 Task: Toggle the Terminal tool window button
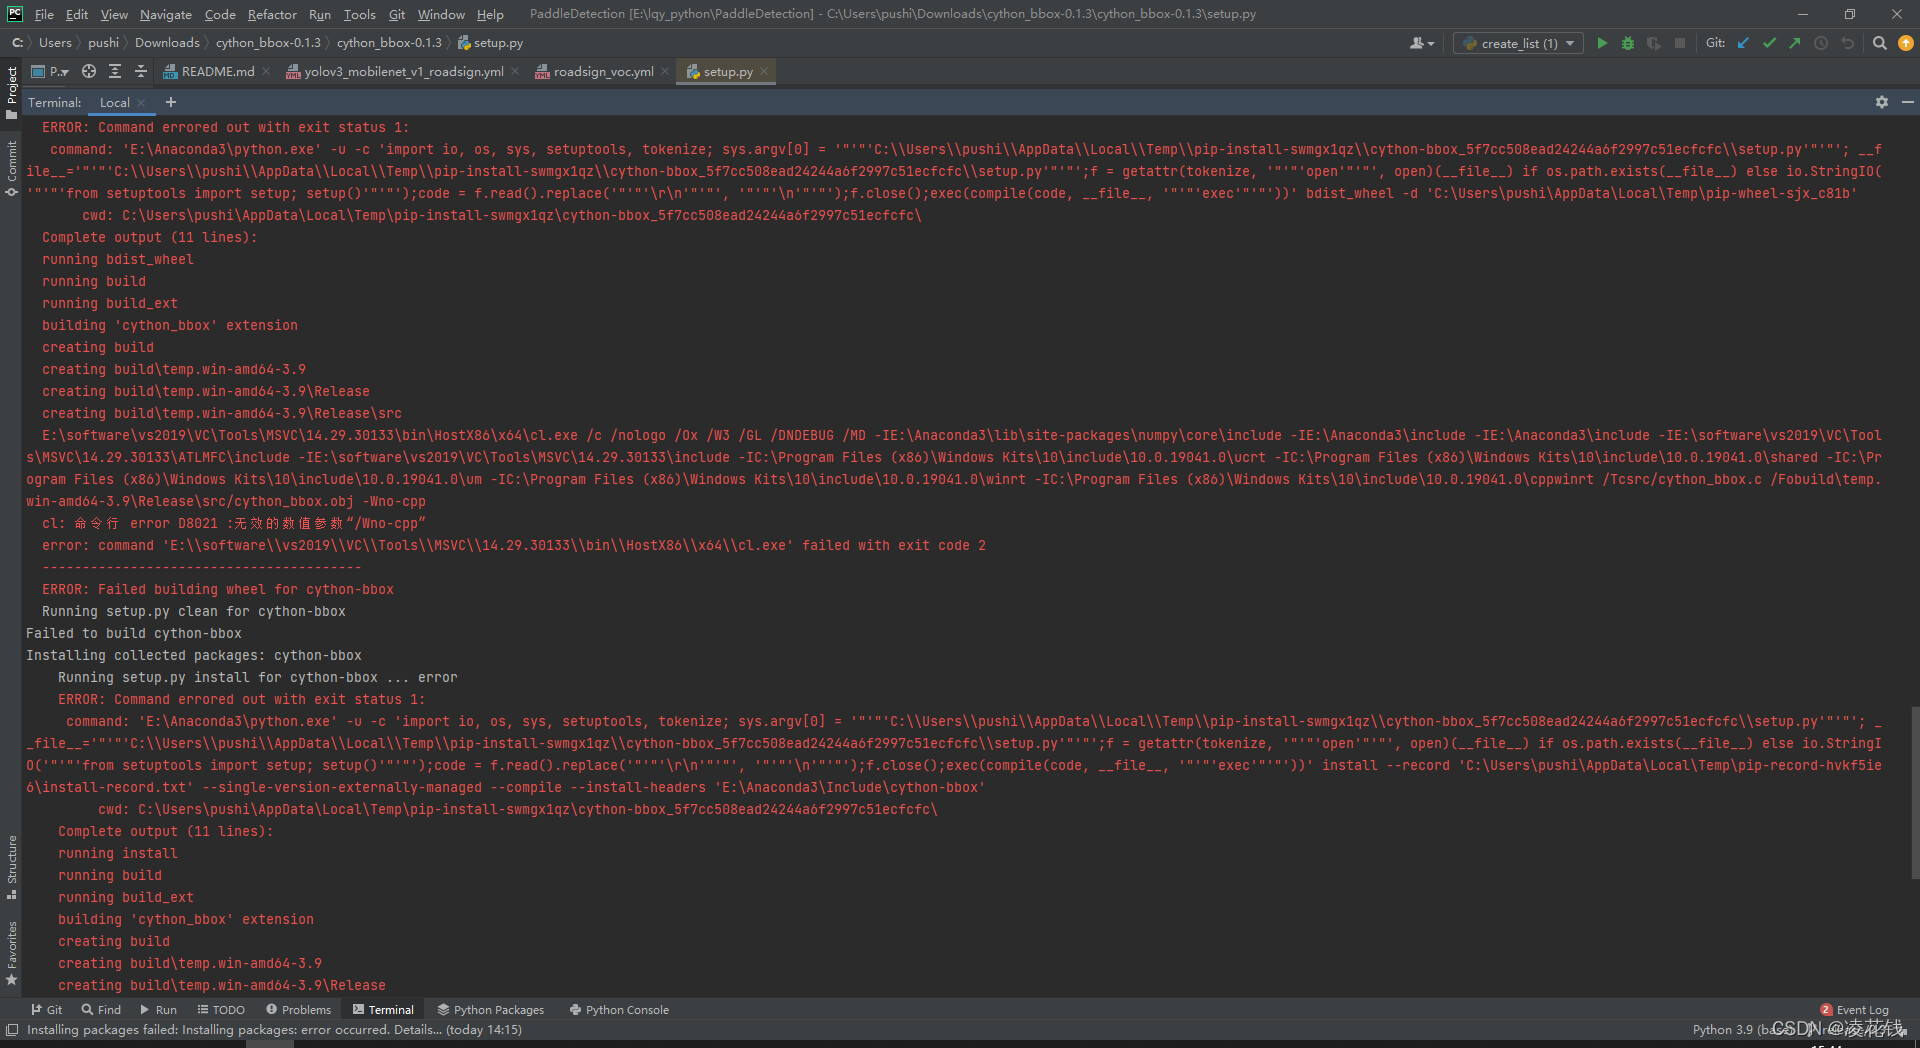(383, 1009)
